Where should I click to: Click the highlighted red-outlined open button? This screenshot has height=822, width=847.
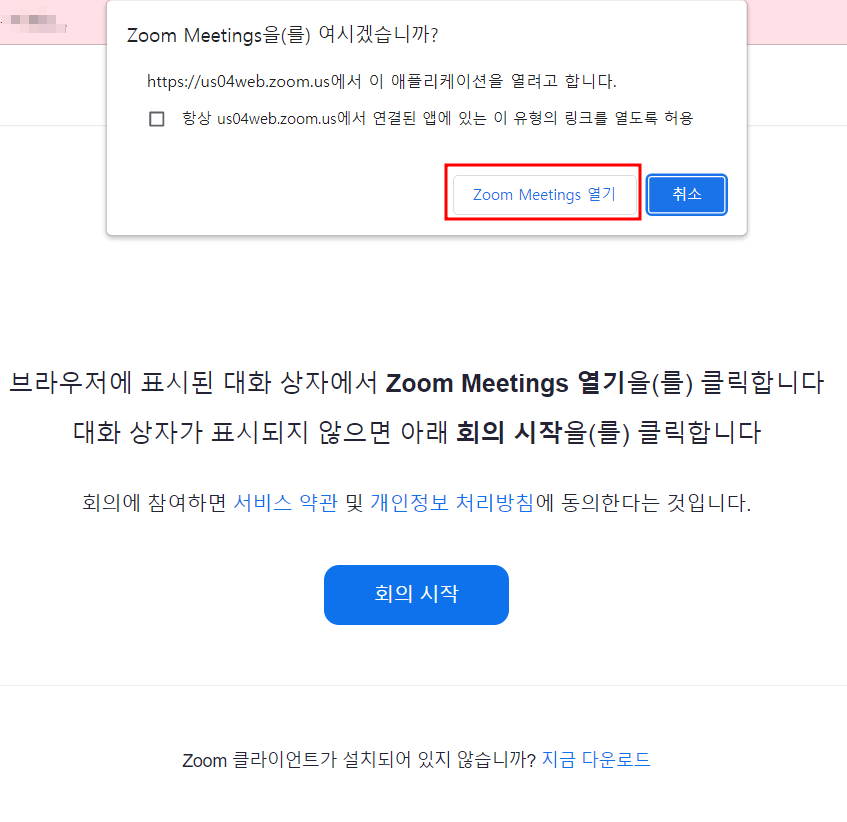coord(543,194)
